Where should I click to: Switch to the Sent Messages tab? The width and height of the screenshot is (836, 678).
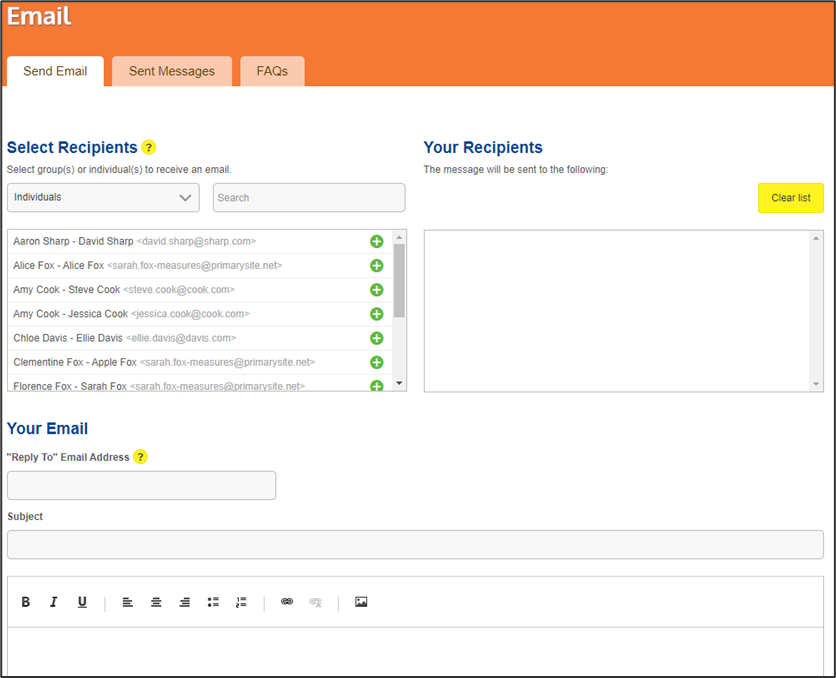pos(172,71)
